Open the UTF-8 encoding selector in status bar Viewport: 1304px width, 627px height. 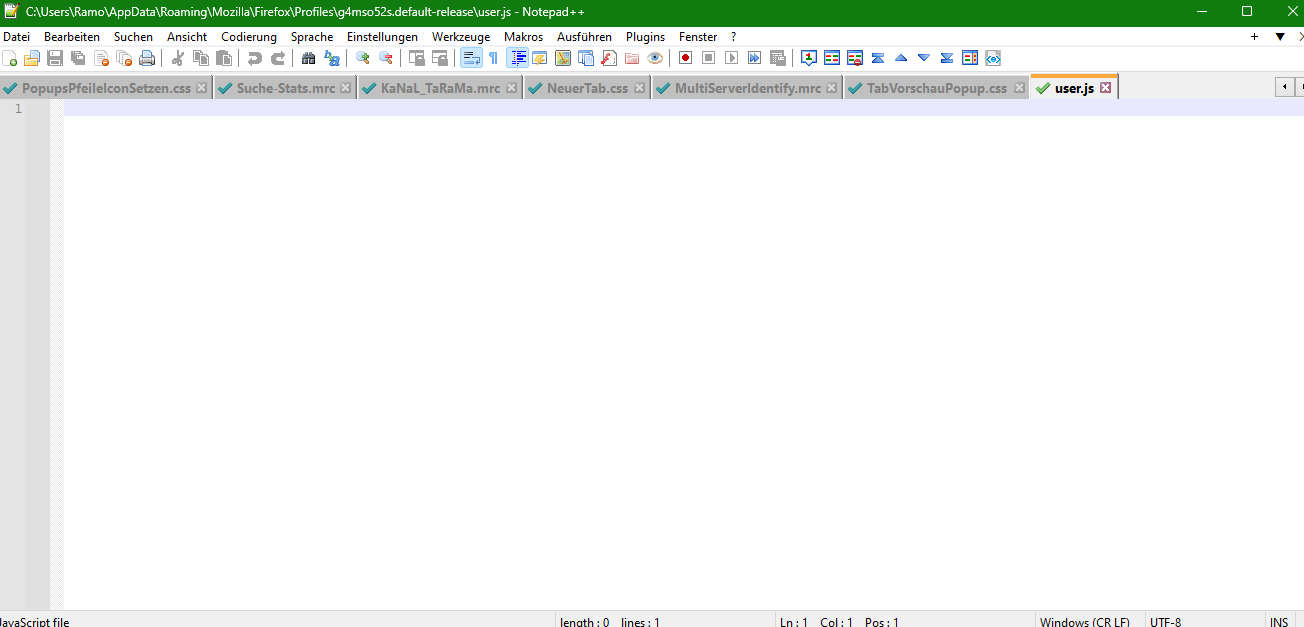click(x=1165, y=622)
